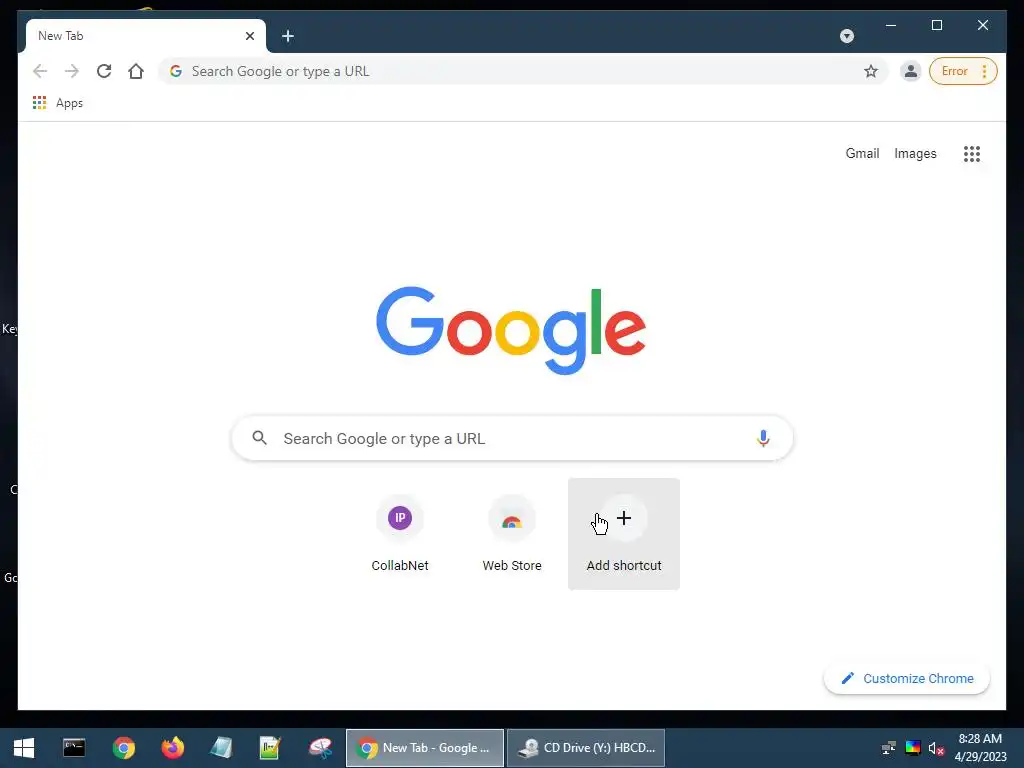Add a new shortcut tile

pos(624,534)
